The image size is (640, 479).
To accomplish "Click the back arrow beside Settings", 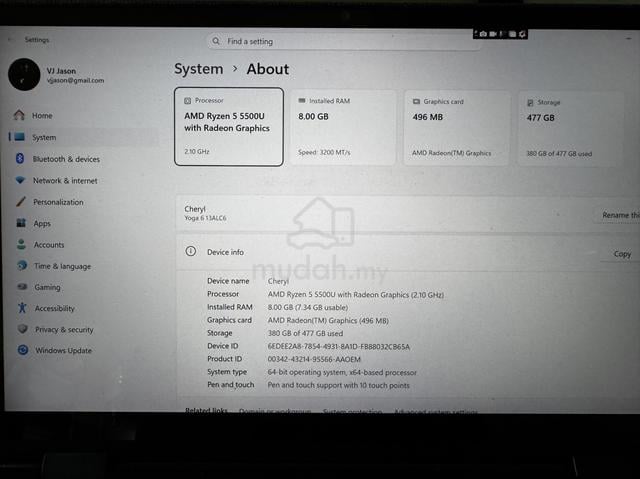I will pos(11,40).
